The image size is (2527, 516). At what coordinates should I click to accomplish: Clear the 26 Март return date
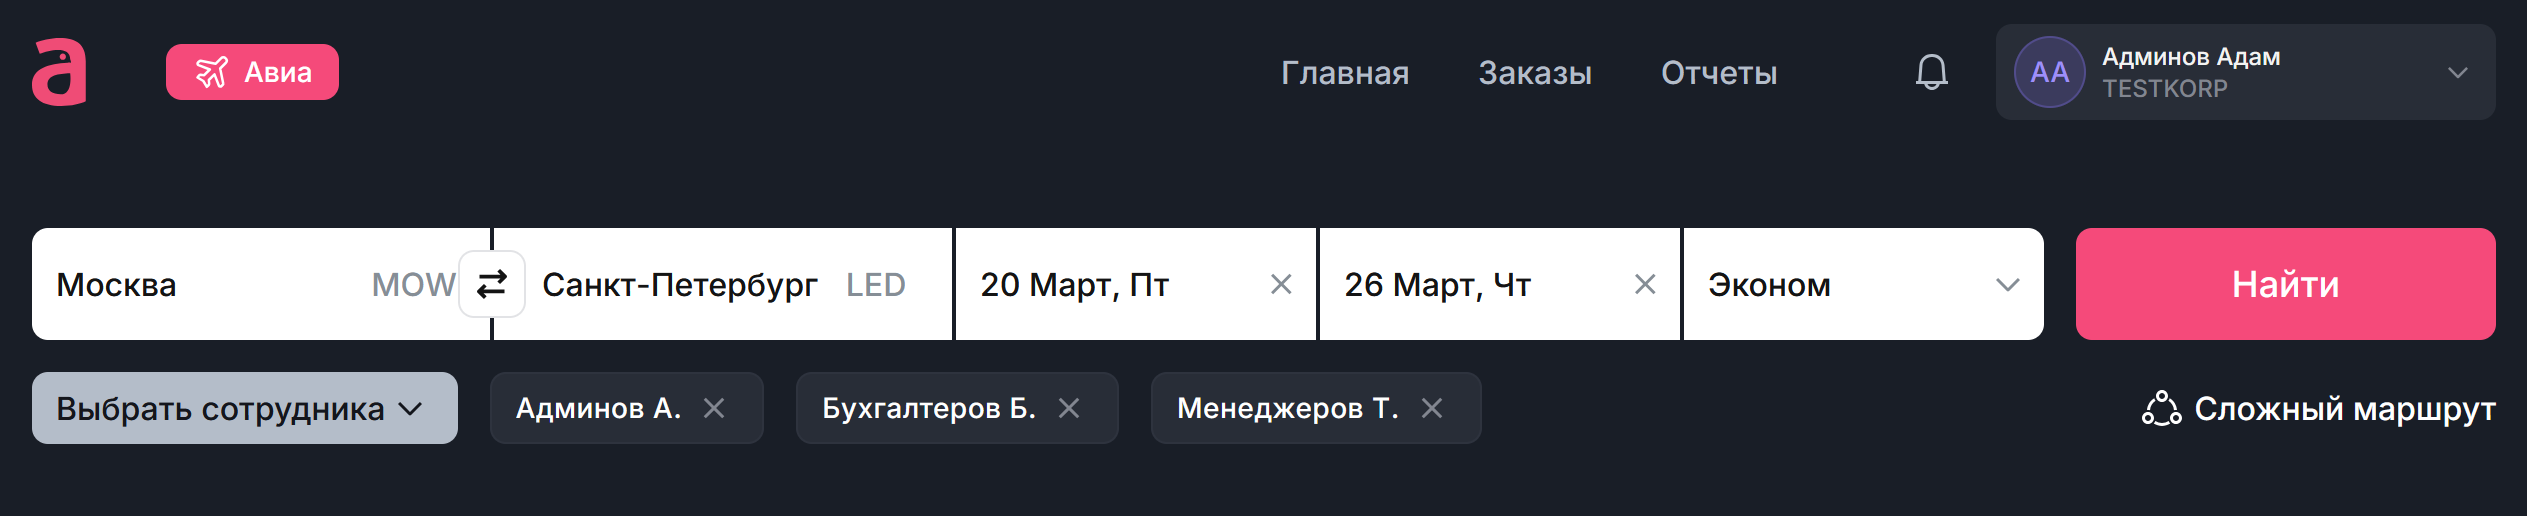(1644, 285)
